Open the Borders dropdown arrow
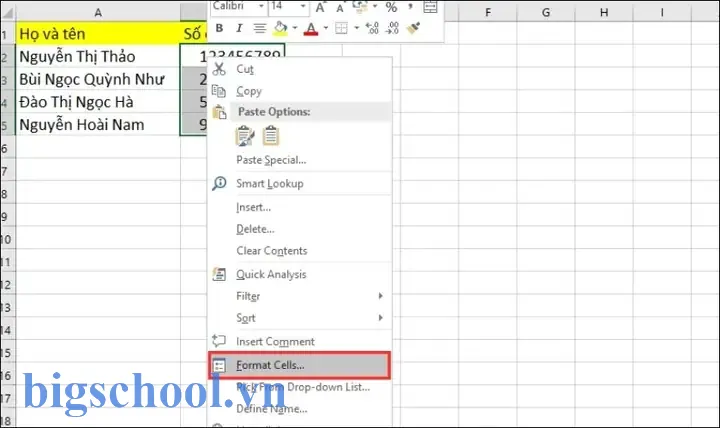Viewport: 720px width, 428px height. coord(356,28)
